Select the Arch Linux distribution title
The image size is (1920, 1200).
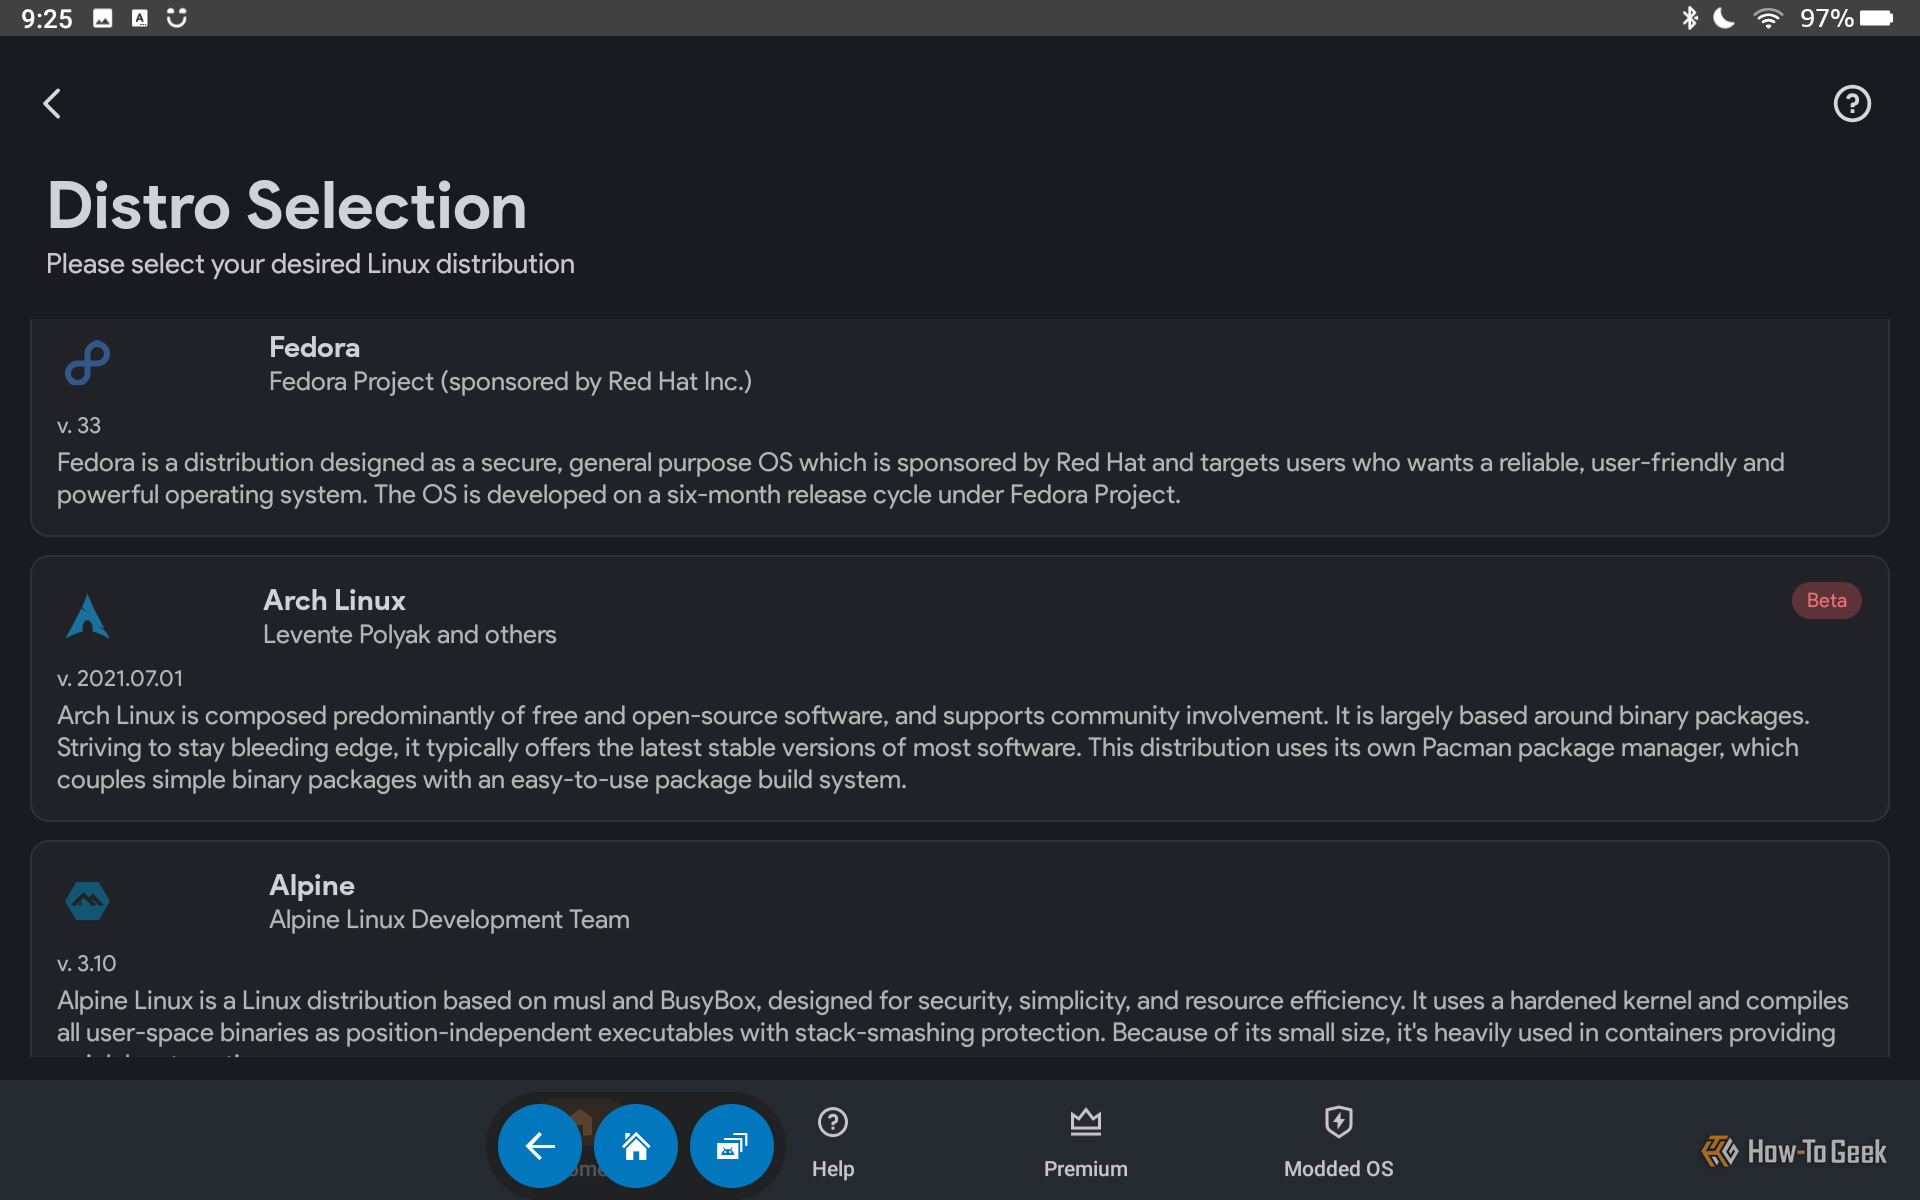click(x=334, y=600)
